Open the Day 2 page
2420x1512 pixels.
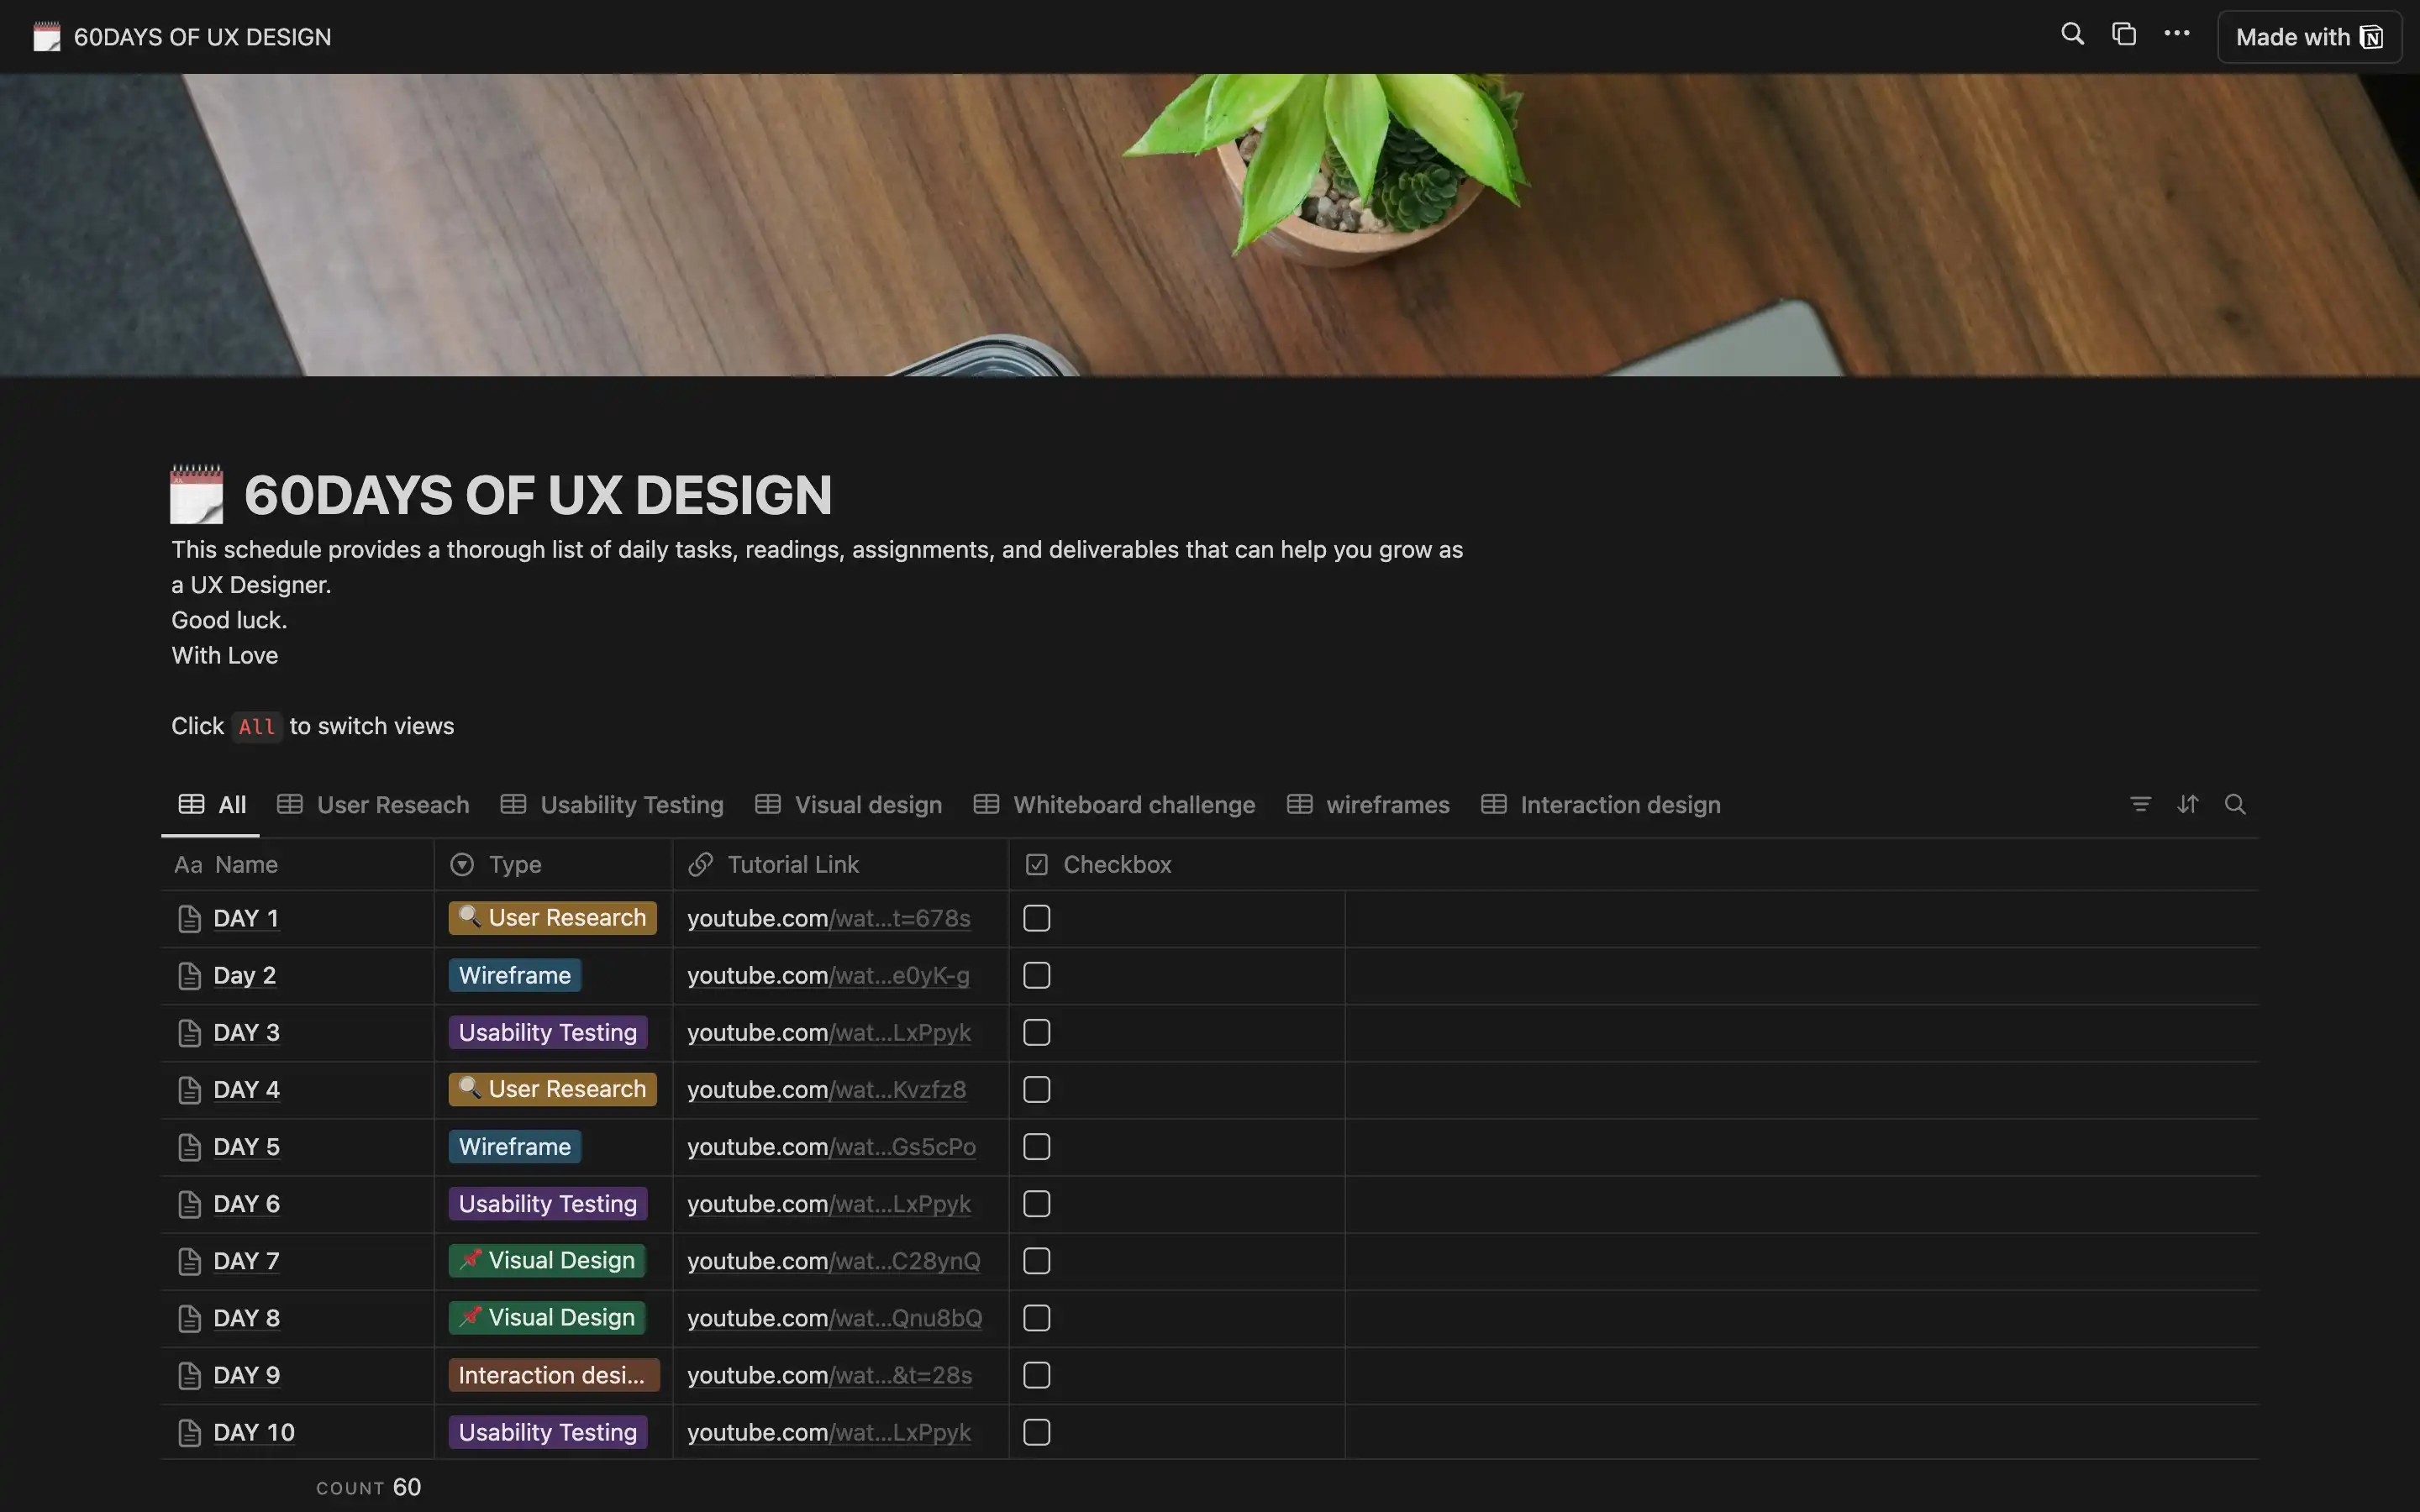coord(244,975)
